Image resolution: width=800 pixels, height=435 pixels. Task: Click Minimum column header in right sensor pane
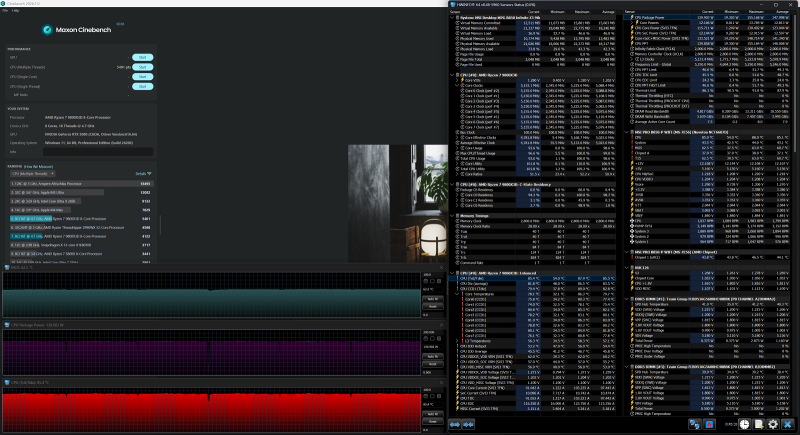pyautogui.click(x=732, y=12)
